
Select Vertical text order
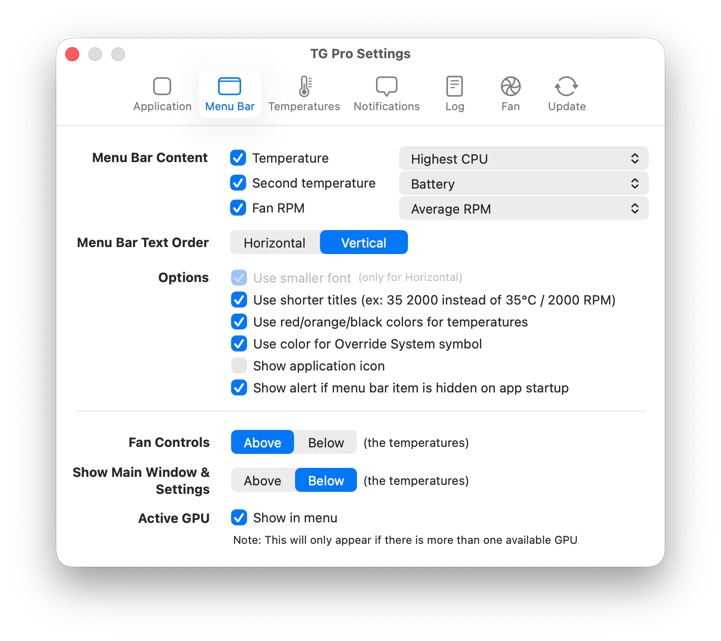click(364, 242)
